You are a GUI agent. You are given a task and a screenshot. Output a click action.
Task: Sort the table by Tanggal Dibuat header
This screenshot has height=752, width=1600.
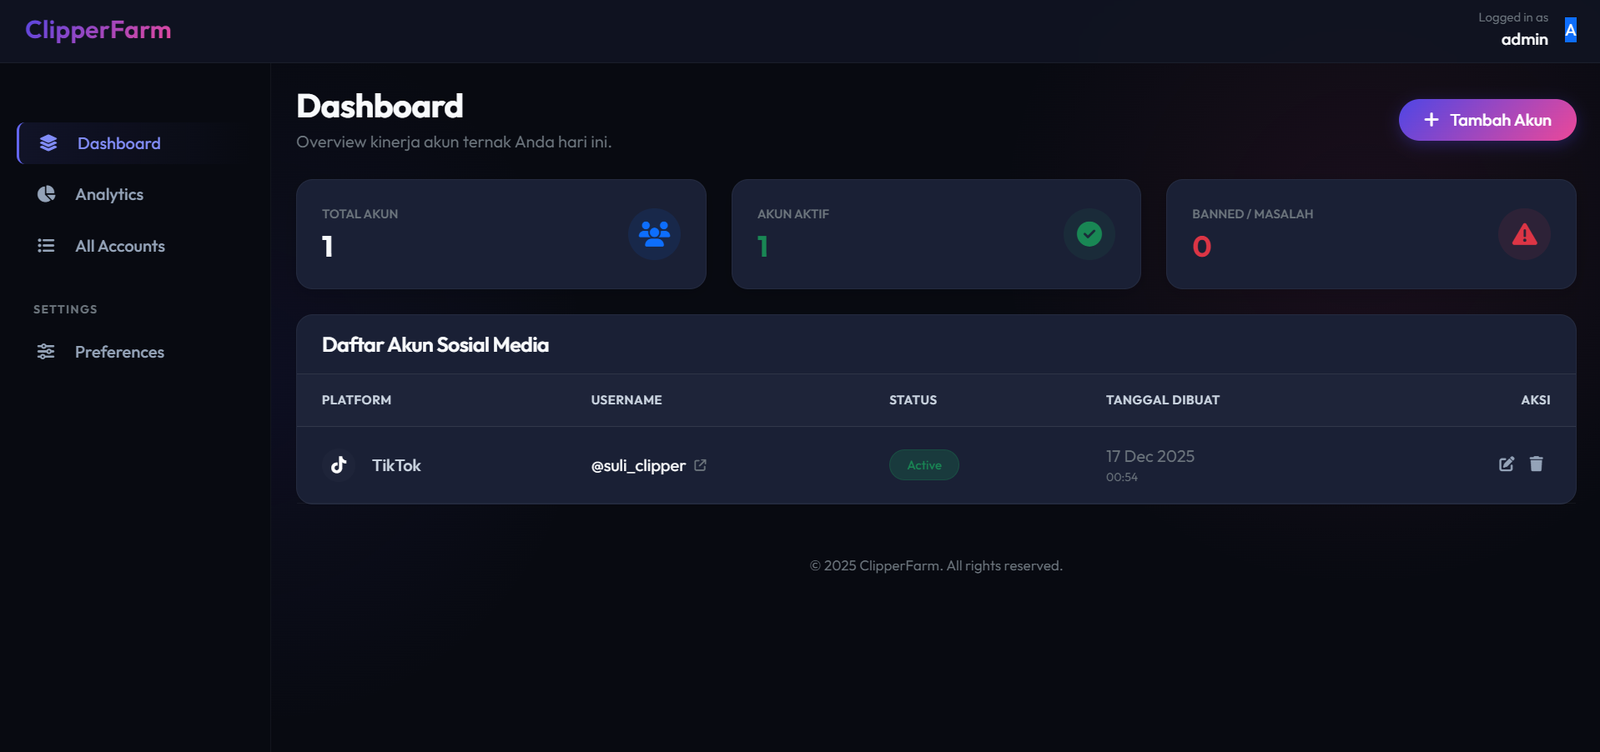pyautogui.click(x=1161, y=400)
